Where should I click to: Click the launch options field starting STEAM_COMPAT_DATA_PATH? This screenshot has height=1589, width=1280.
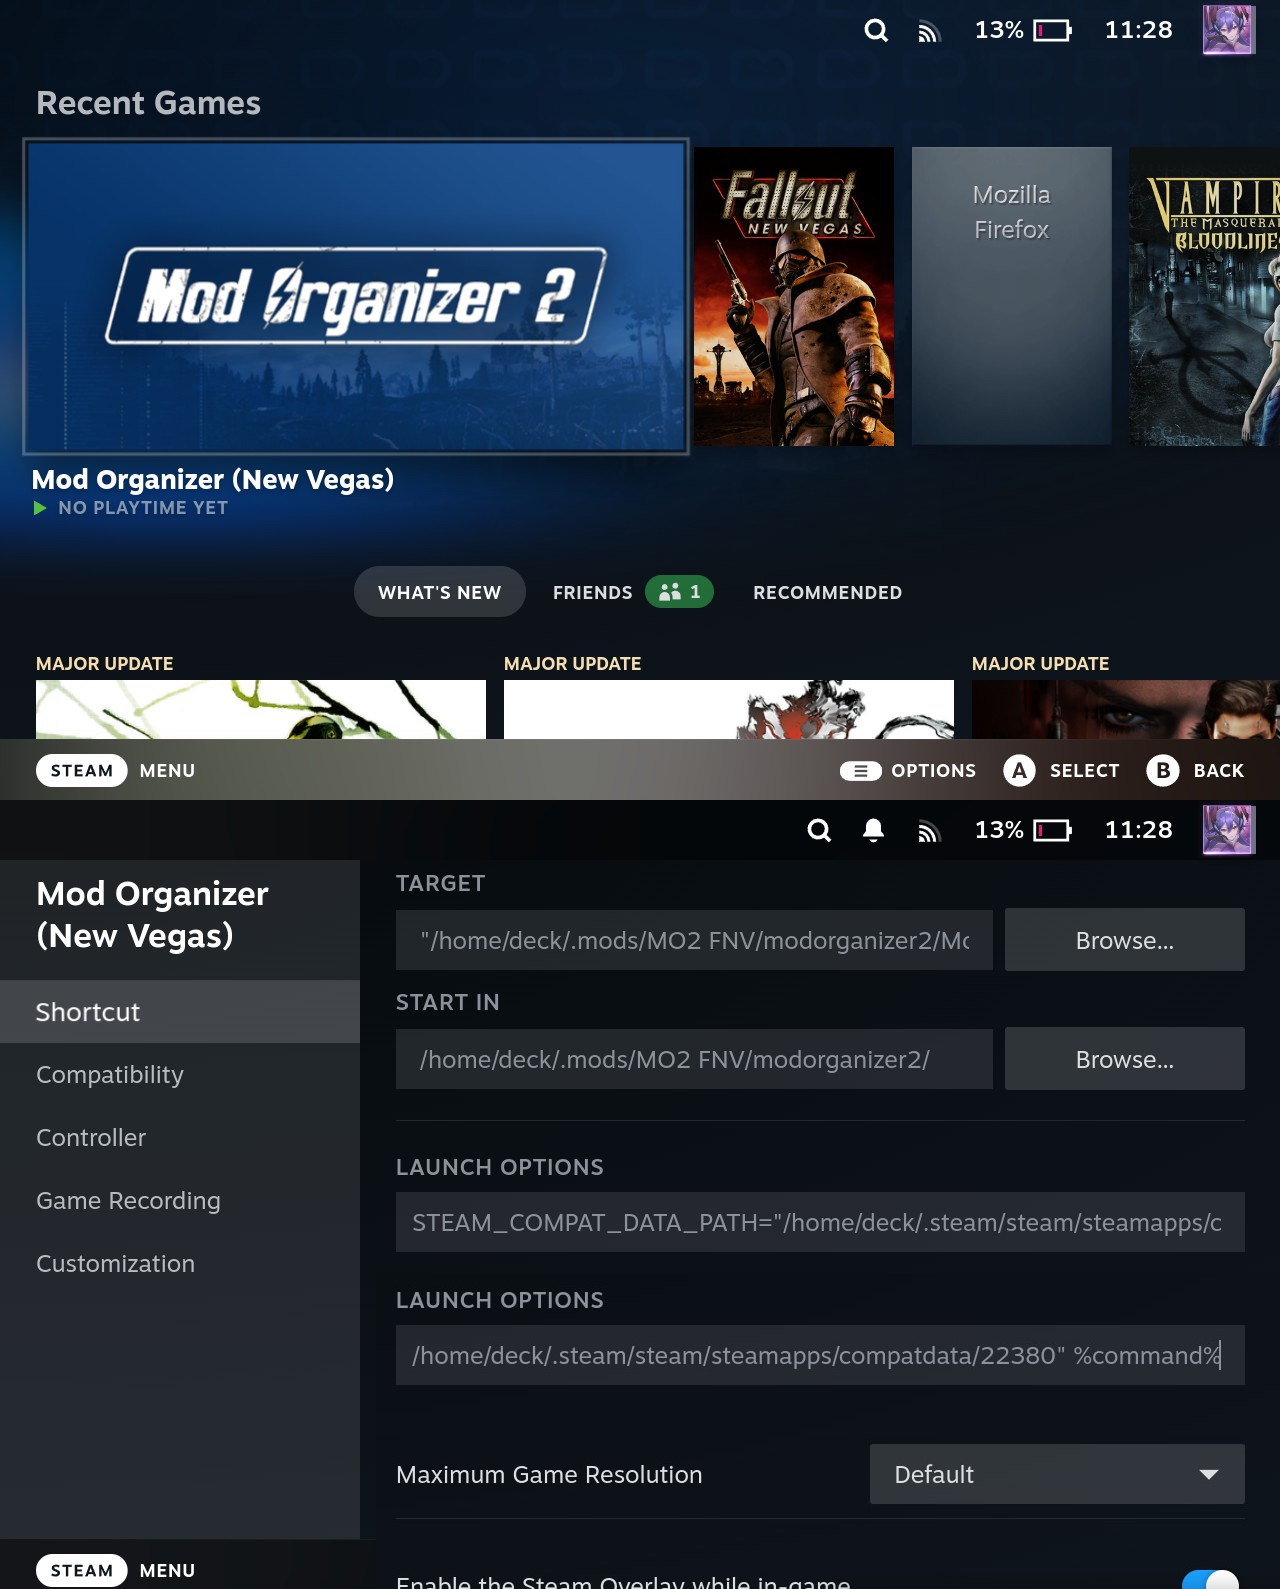pos(820,1222)
